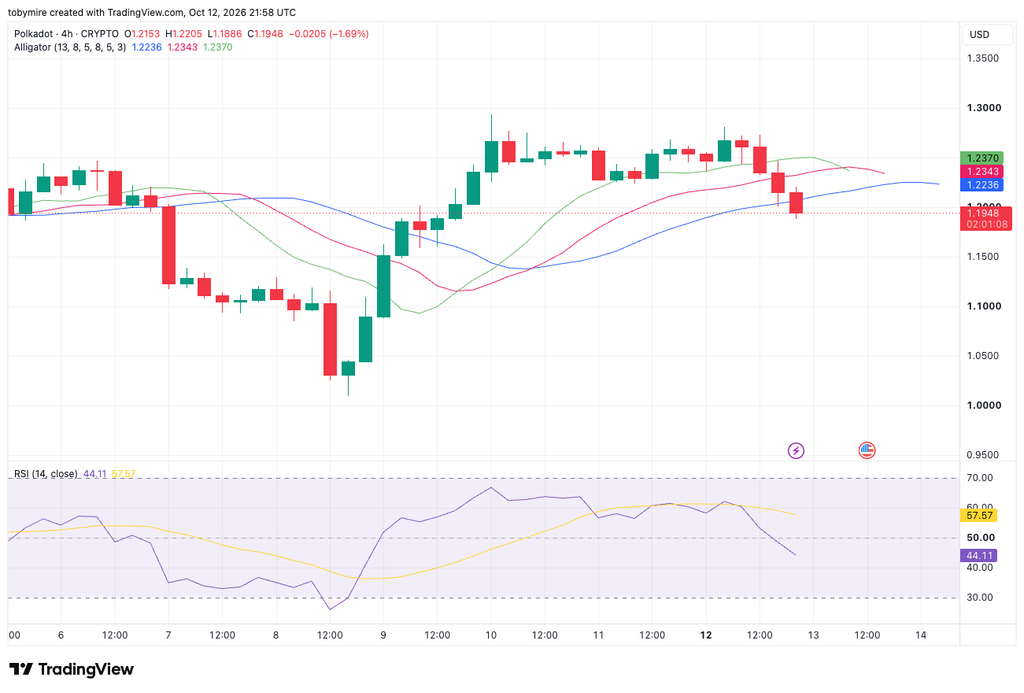Click date label 13 on time axis

click(x=813, y=635)
